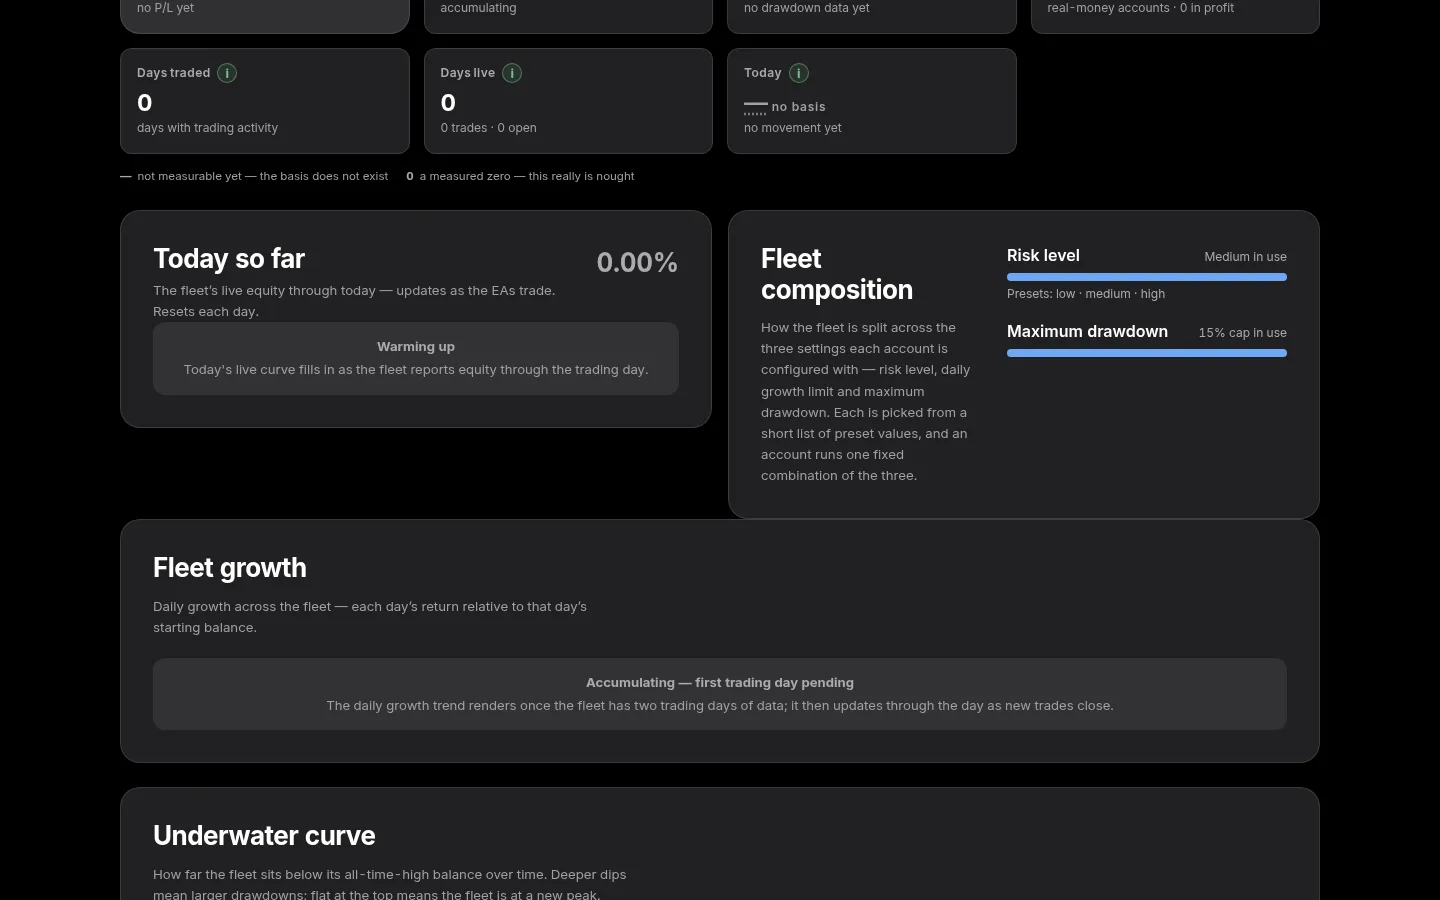Click the "no P/L yet" caption

[165, 8]
